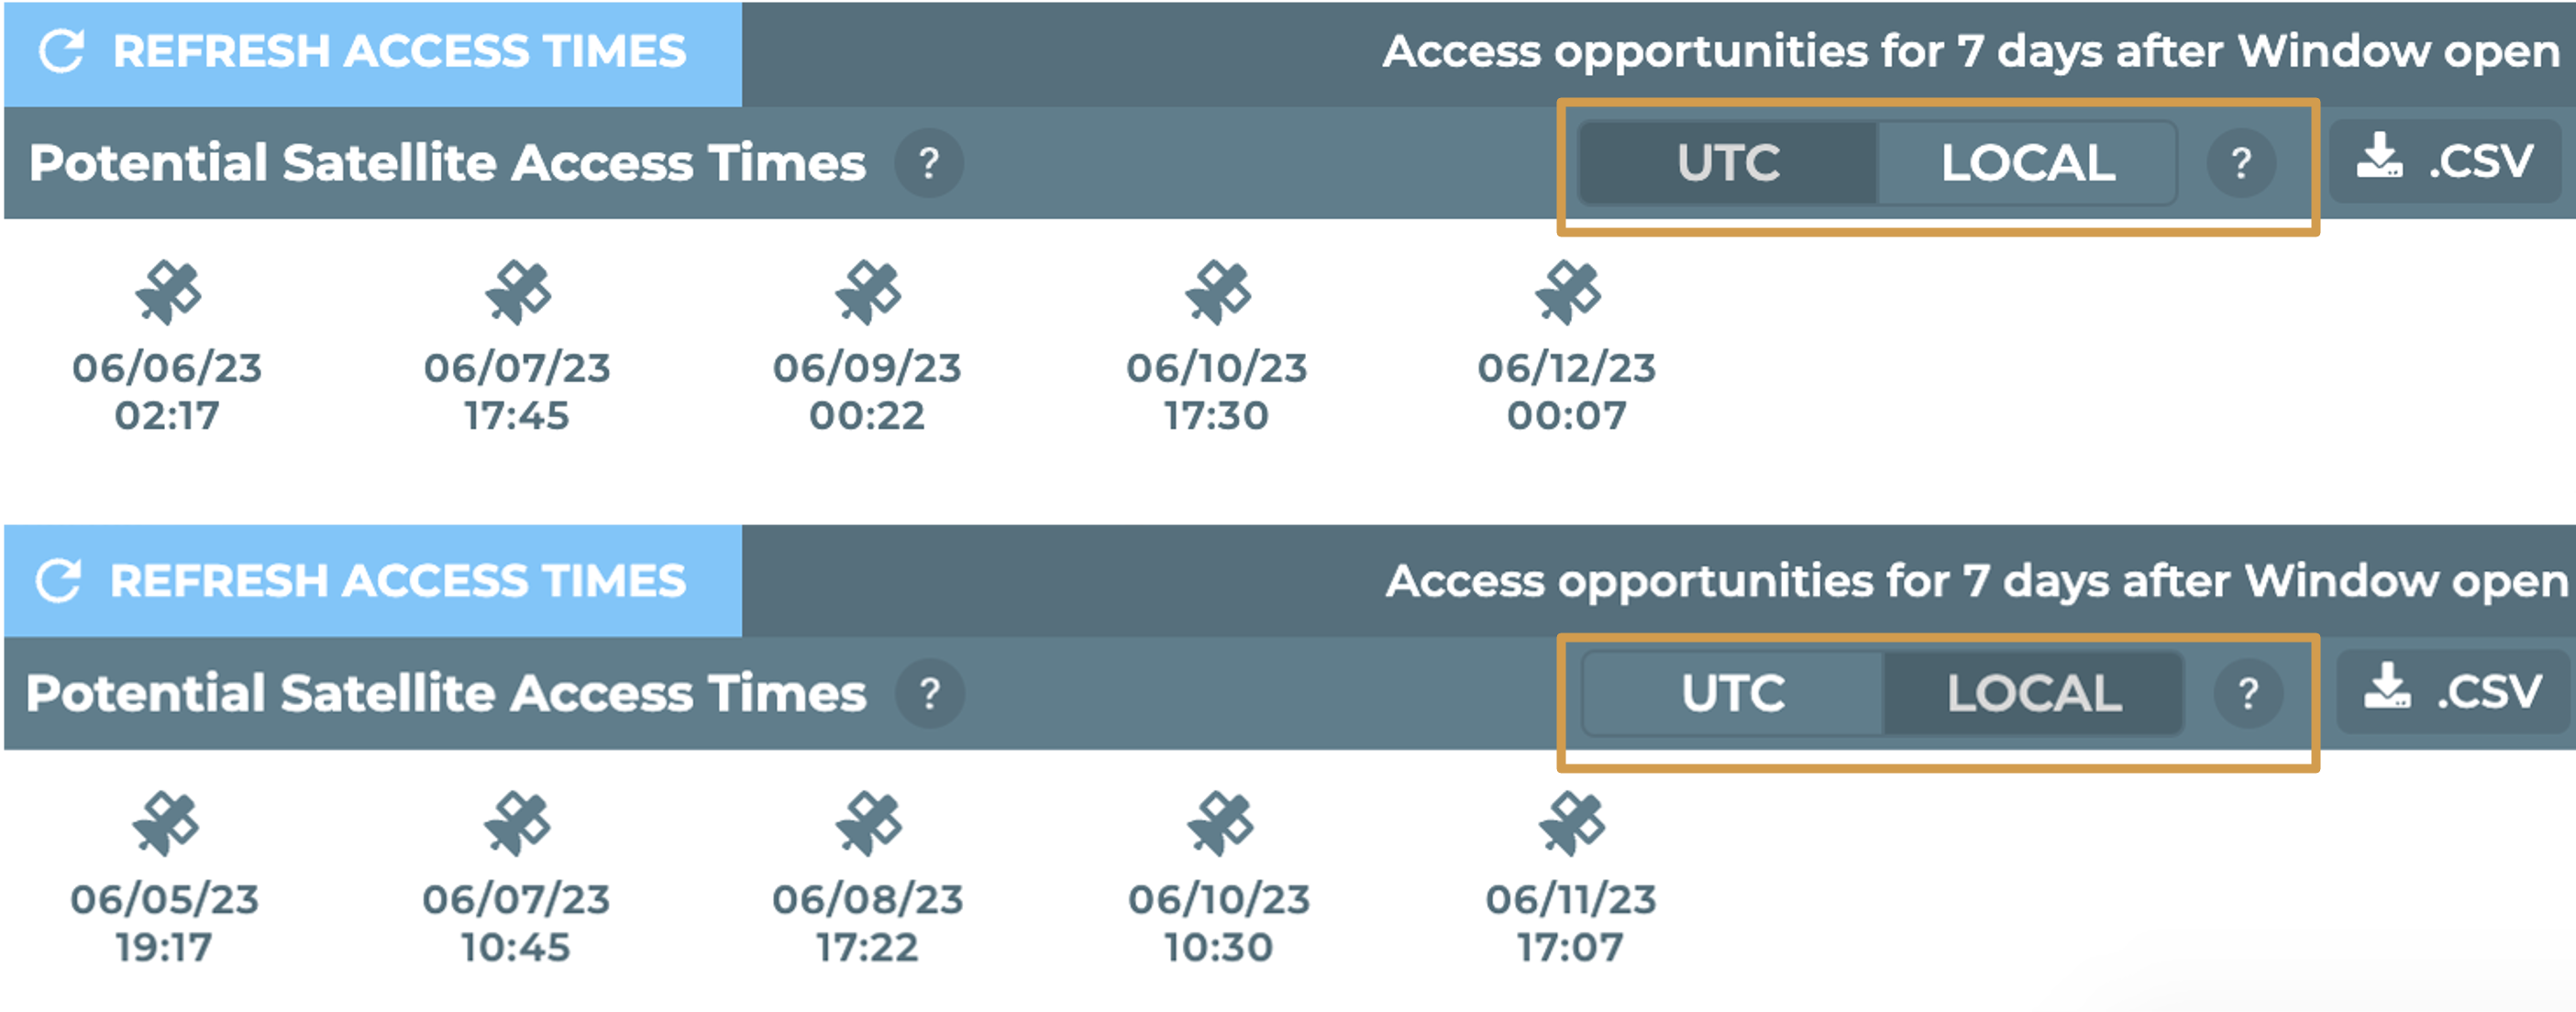
Task: Click the satellite icon above 06/06/23 02:17
Action: pyautogui.click(x=168, y=293)
